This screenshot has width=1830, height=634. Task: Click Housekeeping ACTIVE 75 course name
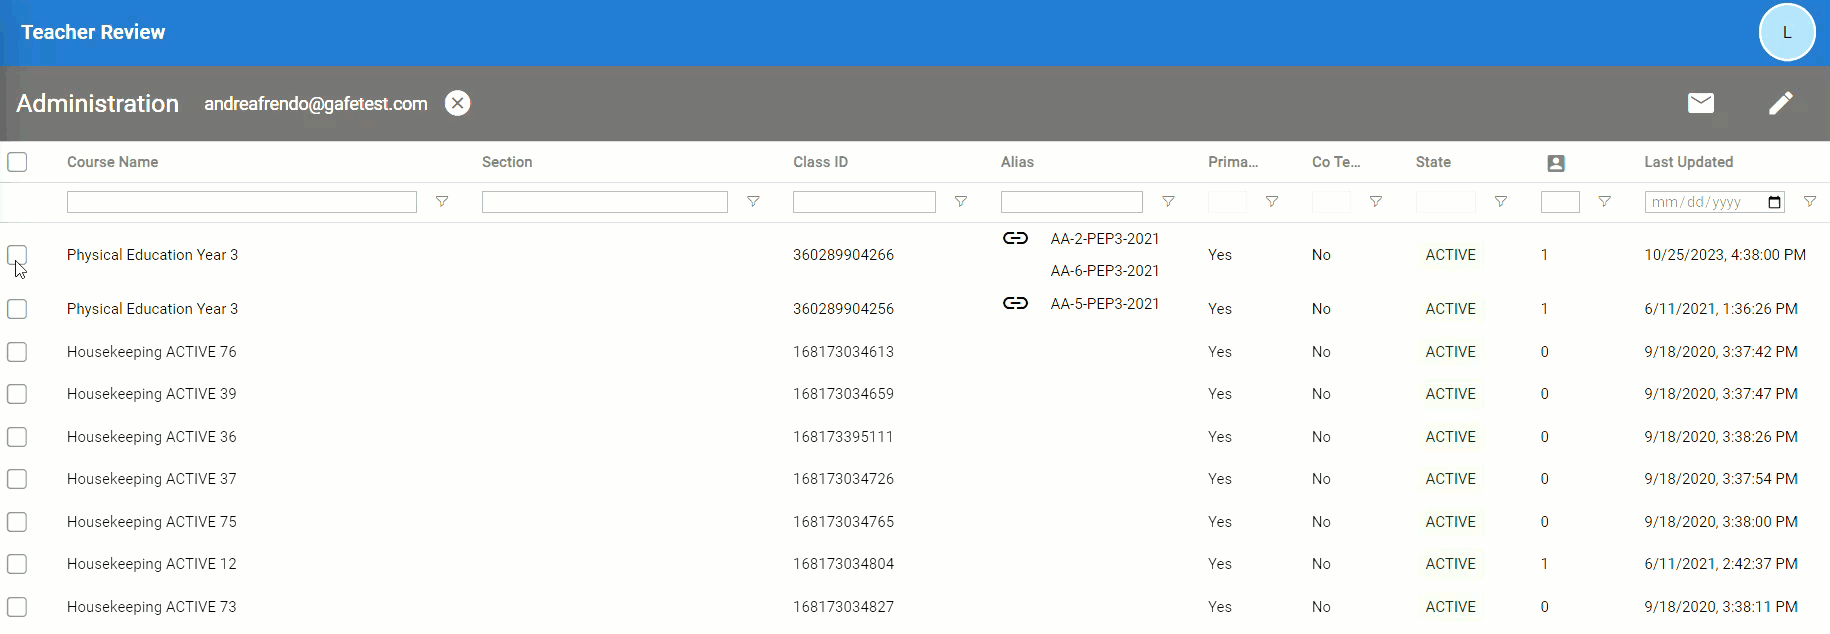click(152, 522)
